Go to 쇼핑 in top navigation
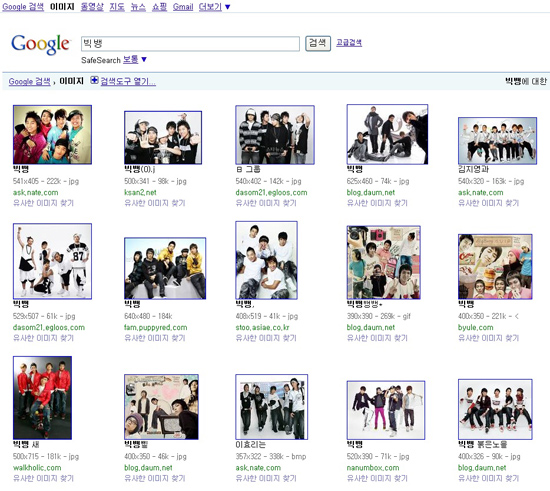The width and height of the screenshot is (550, 491). [x=159, y=7]
